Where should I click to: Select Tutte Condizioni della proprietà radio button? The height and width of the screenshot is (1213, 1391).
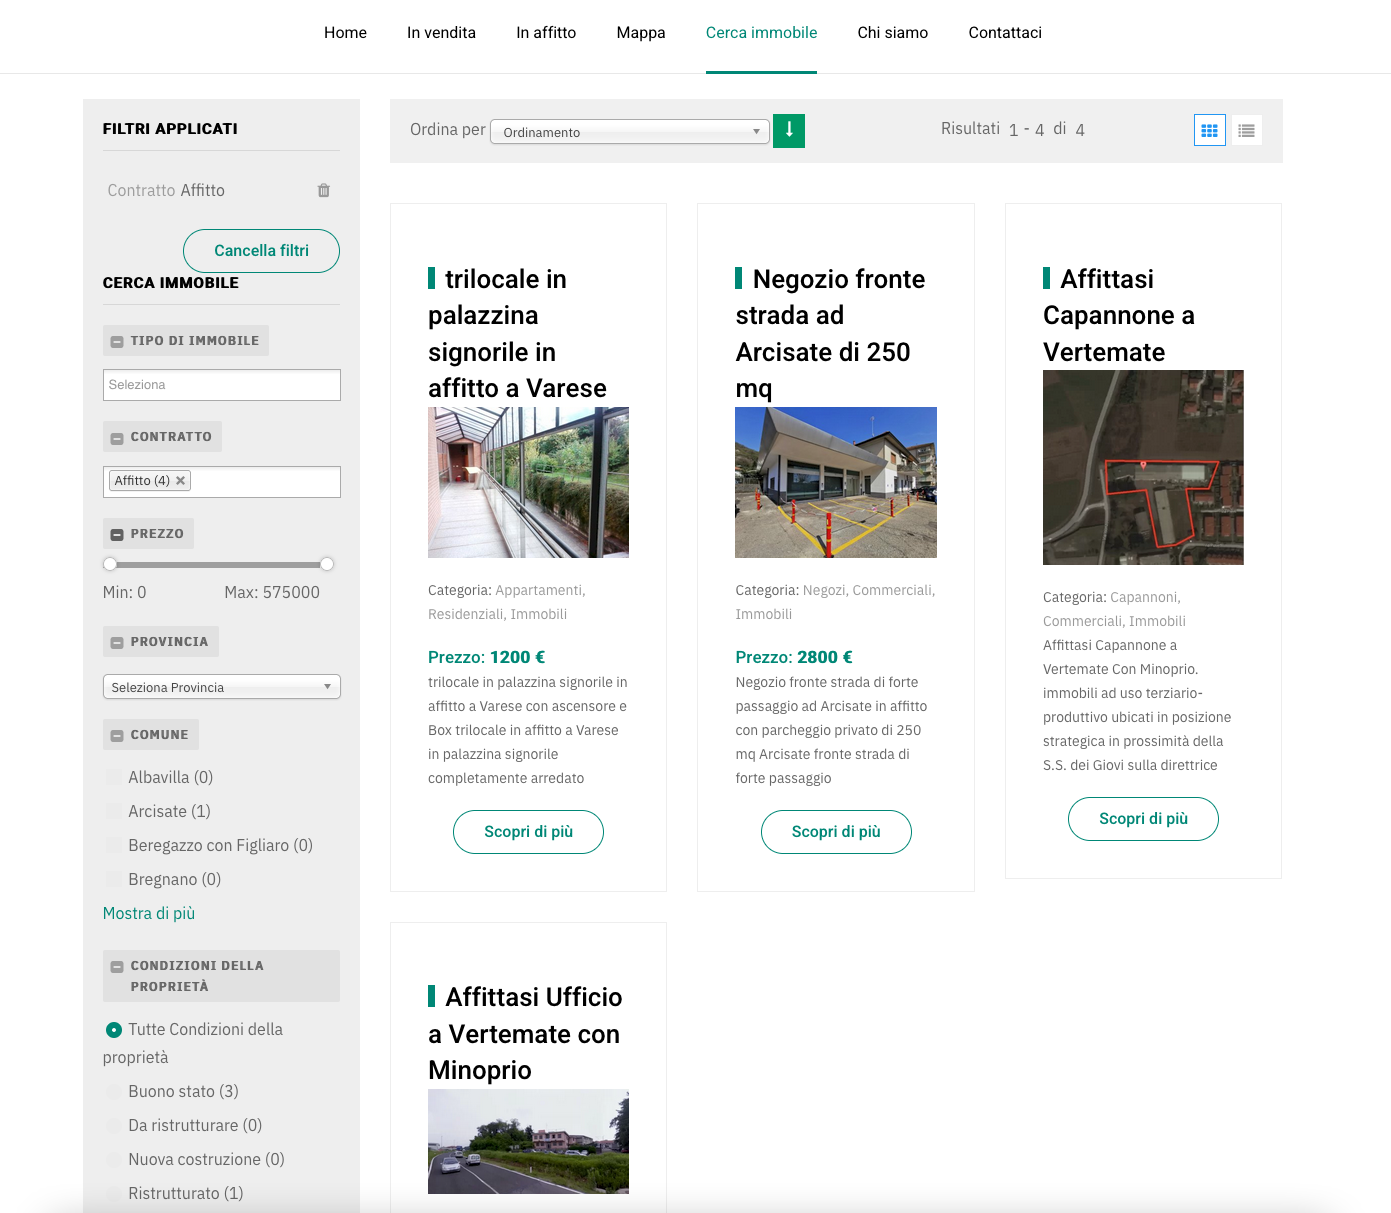click(x=114, y=1030)
